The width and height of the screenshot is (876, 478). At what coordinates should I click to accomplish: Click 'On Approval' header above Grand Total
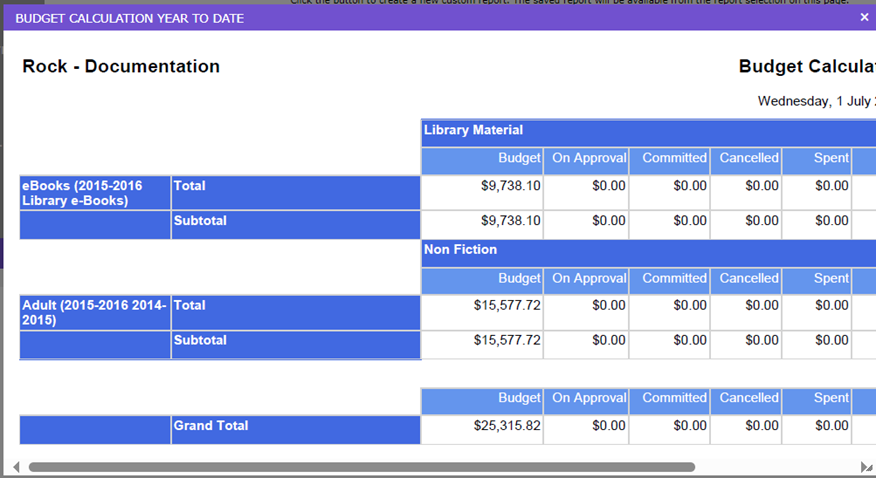coord(586,401)
